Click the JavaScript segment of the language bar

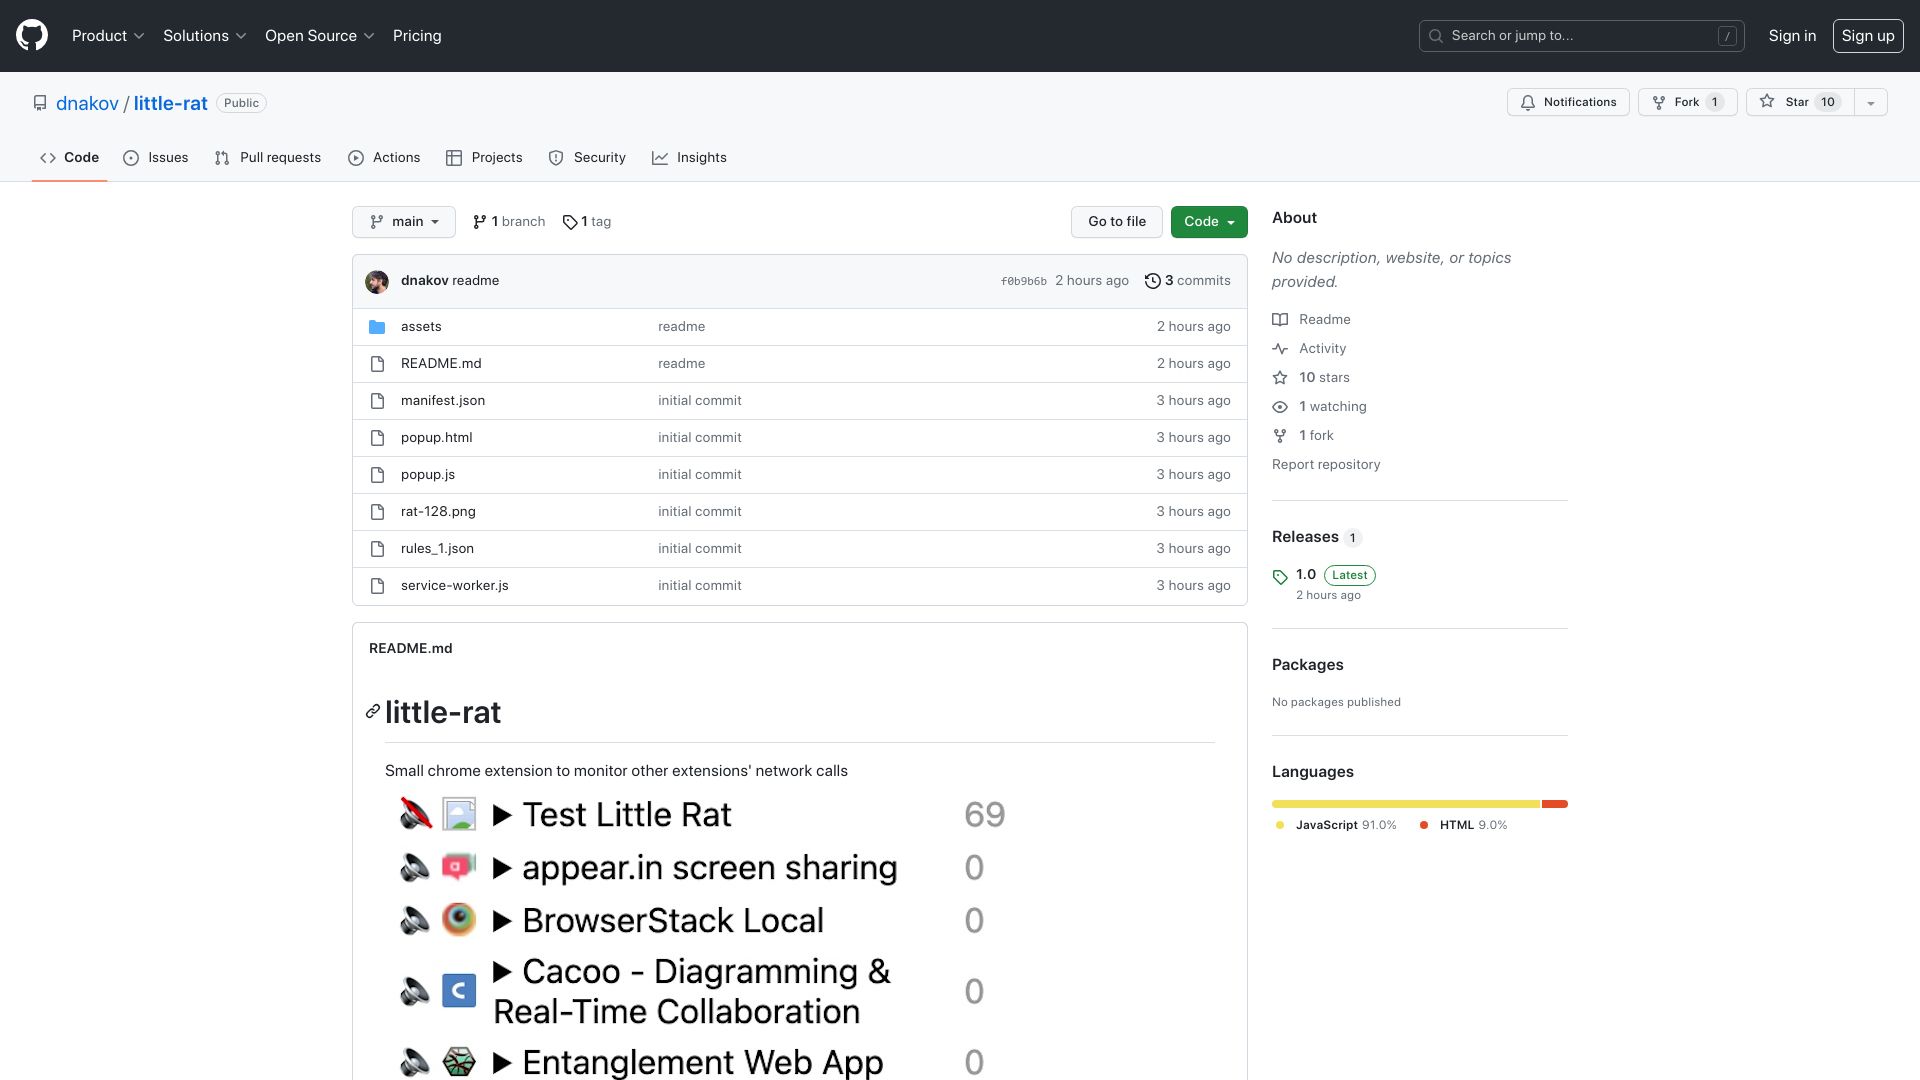[1406, 804]
